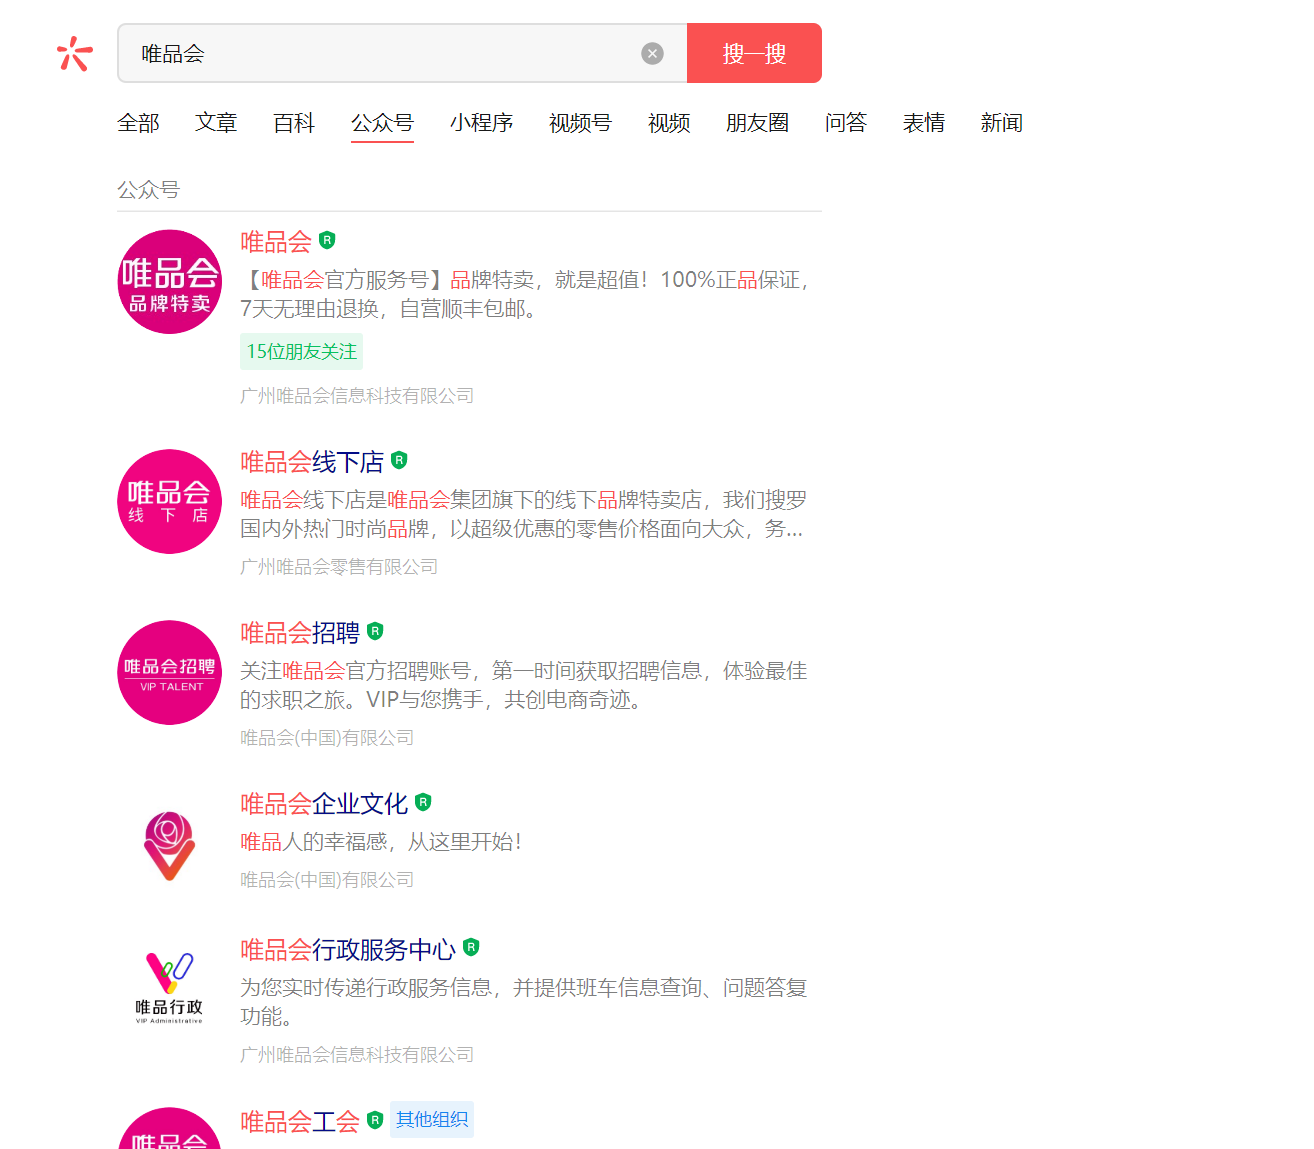Image resolution: width=1314 pixels, height=1149 pixels.
Task: Switch to the 朋友圈 tab
Action: [757, 123]
